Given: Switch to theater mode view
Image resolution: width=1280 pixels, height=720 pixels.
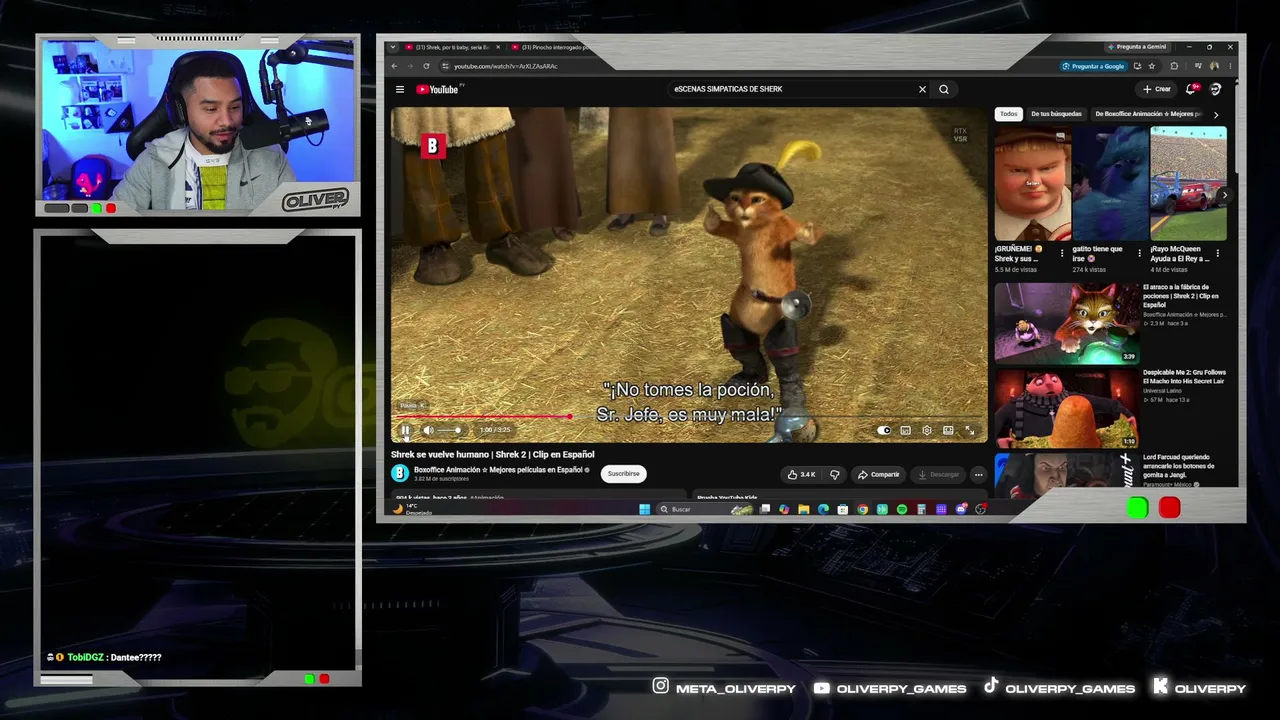Looking at the screenshot, I should coord(948,430).
